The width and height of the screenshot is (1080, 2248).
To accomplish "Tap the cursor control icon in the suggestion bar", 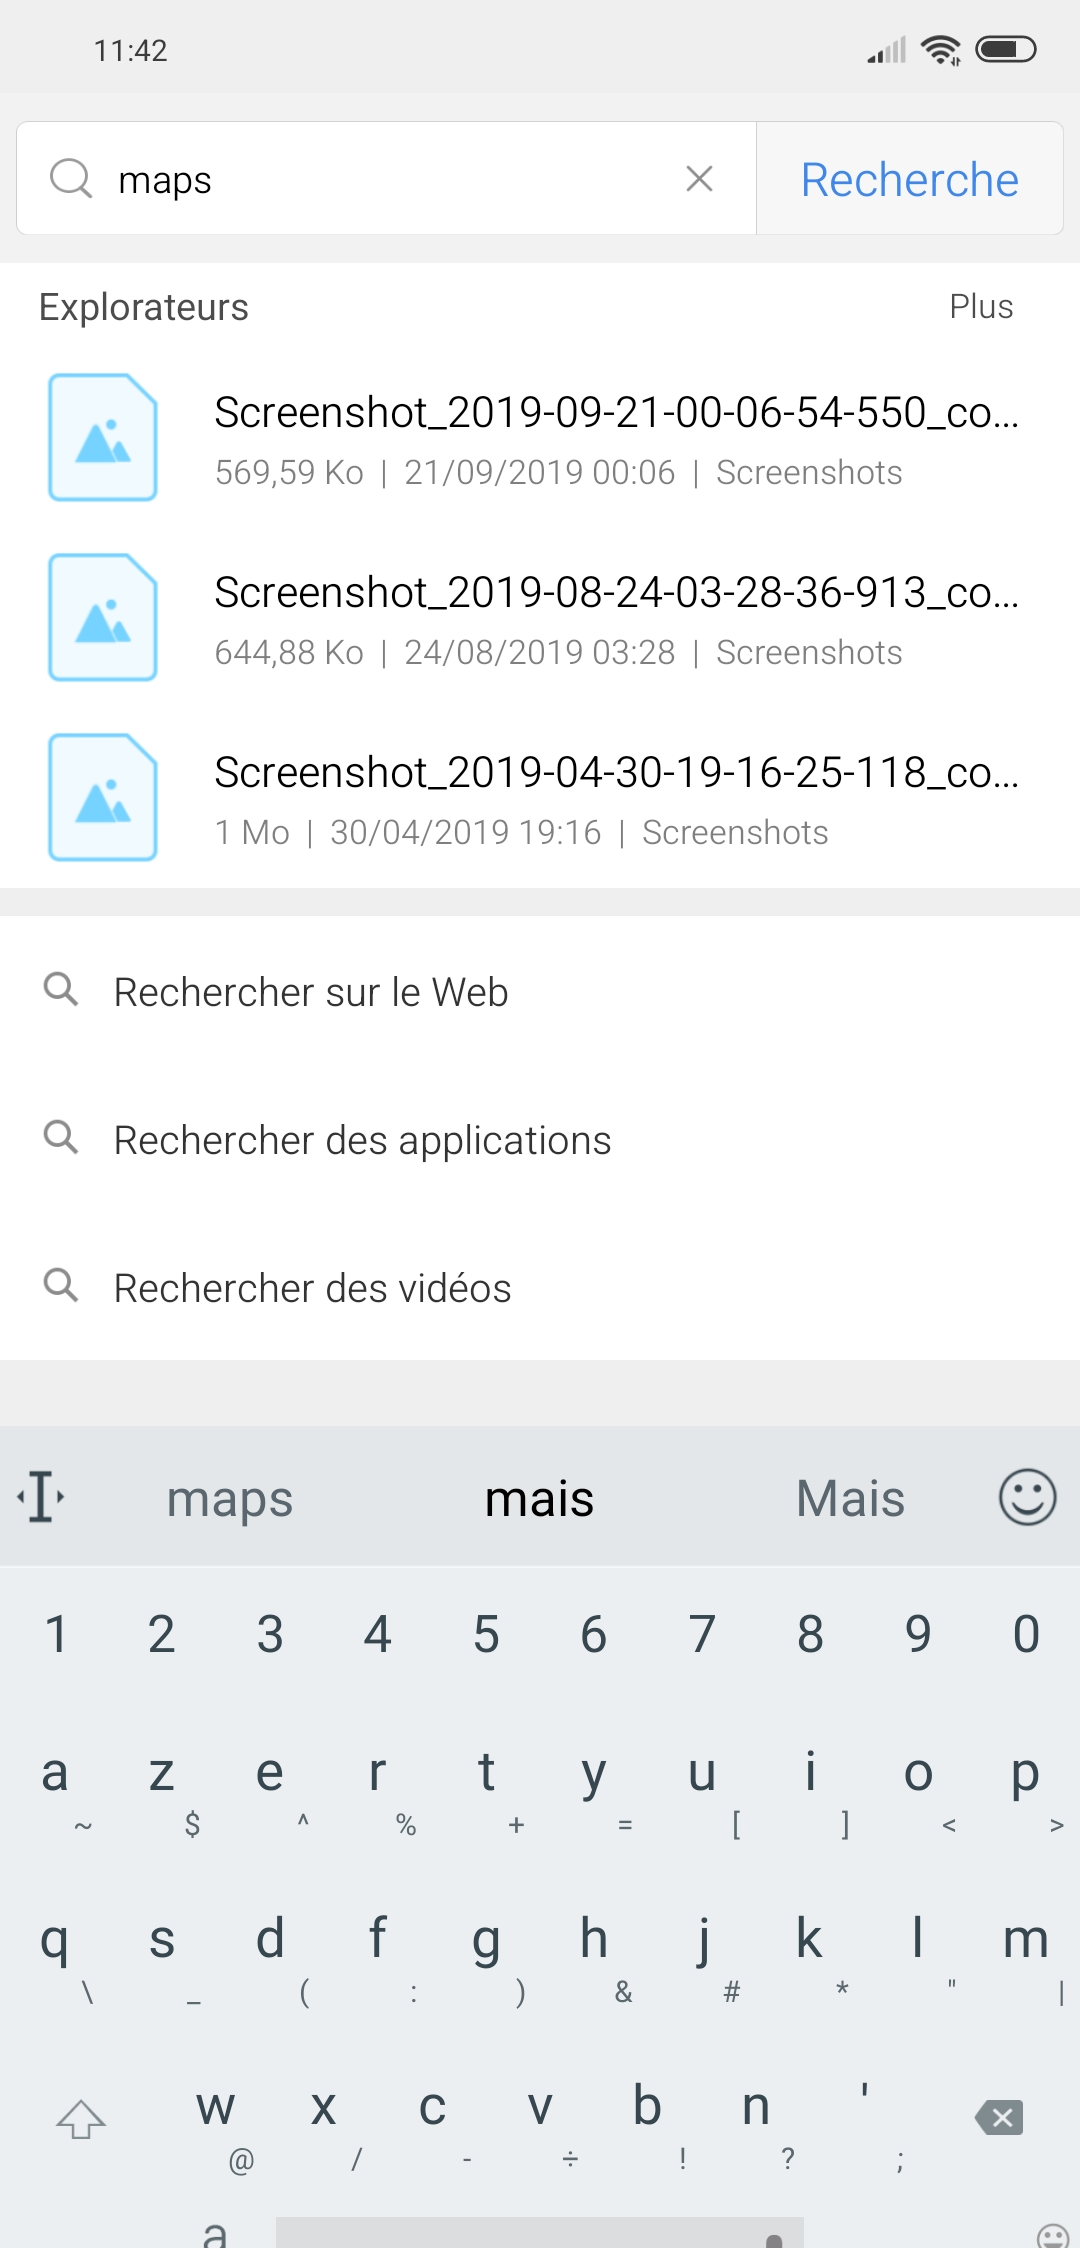I will point(41,1497).
